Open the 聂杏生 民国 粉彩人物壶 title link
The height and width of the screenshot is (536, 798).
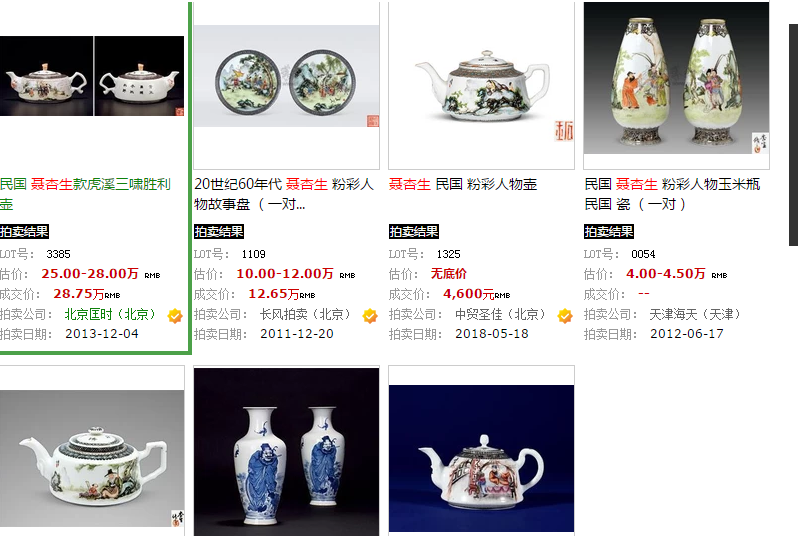[463, 184]
